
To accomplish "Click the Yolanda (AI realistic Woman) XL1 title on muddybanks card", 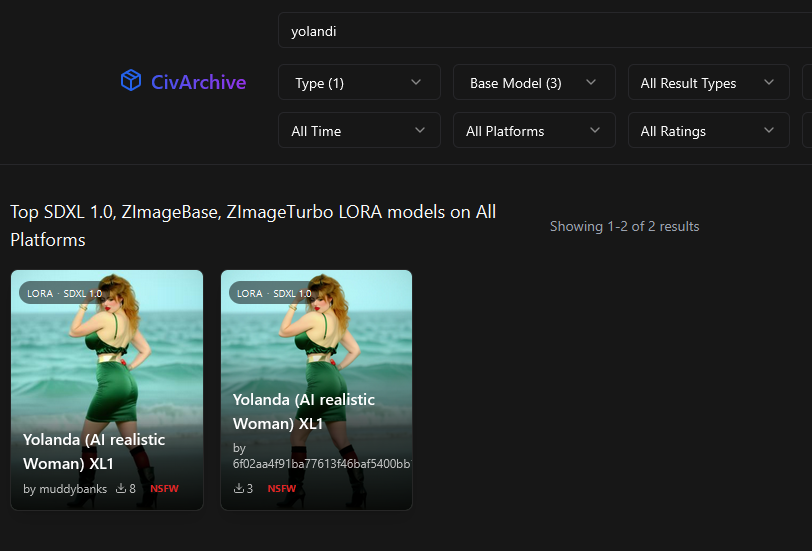I will tap(94, 452).
